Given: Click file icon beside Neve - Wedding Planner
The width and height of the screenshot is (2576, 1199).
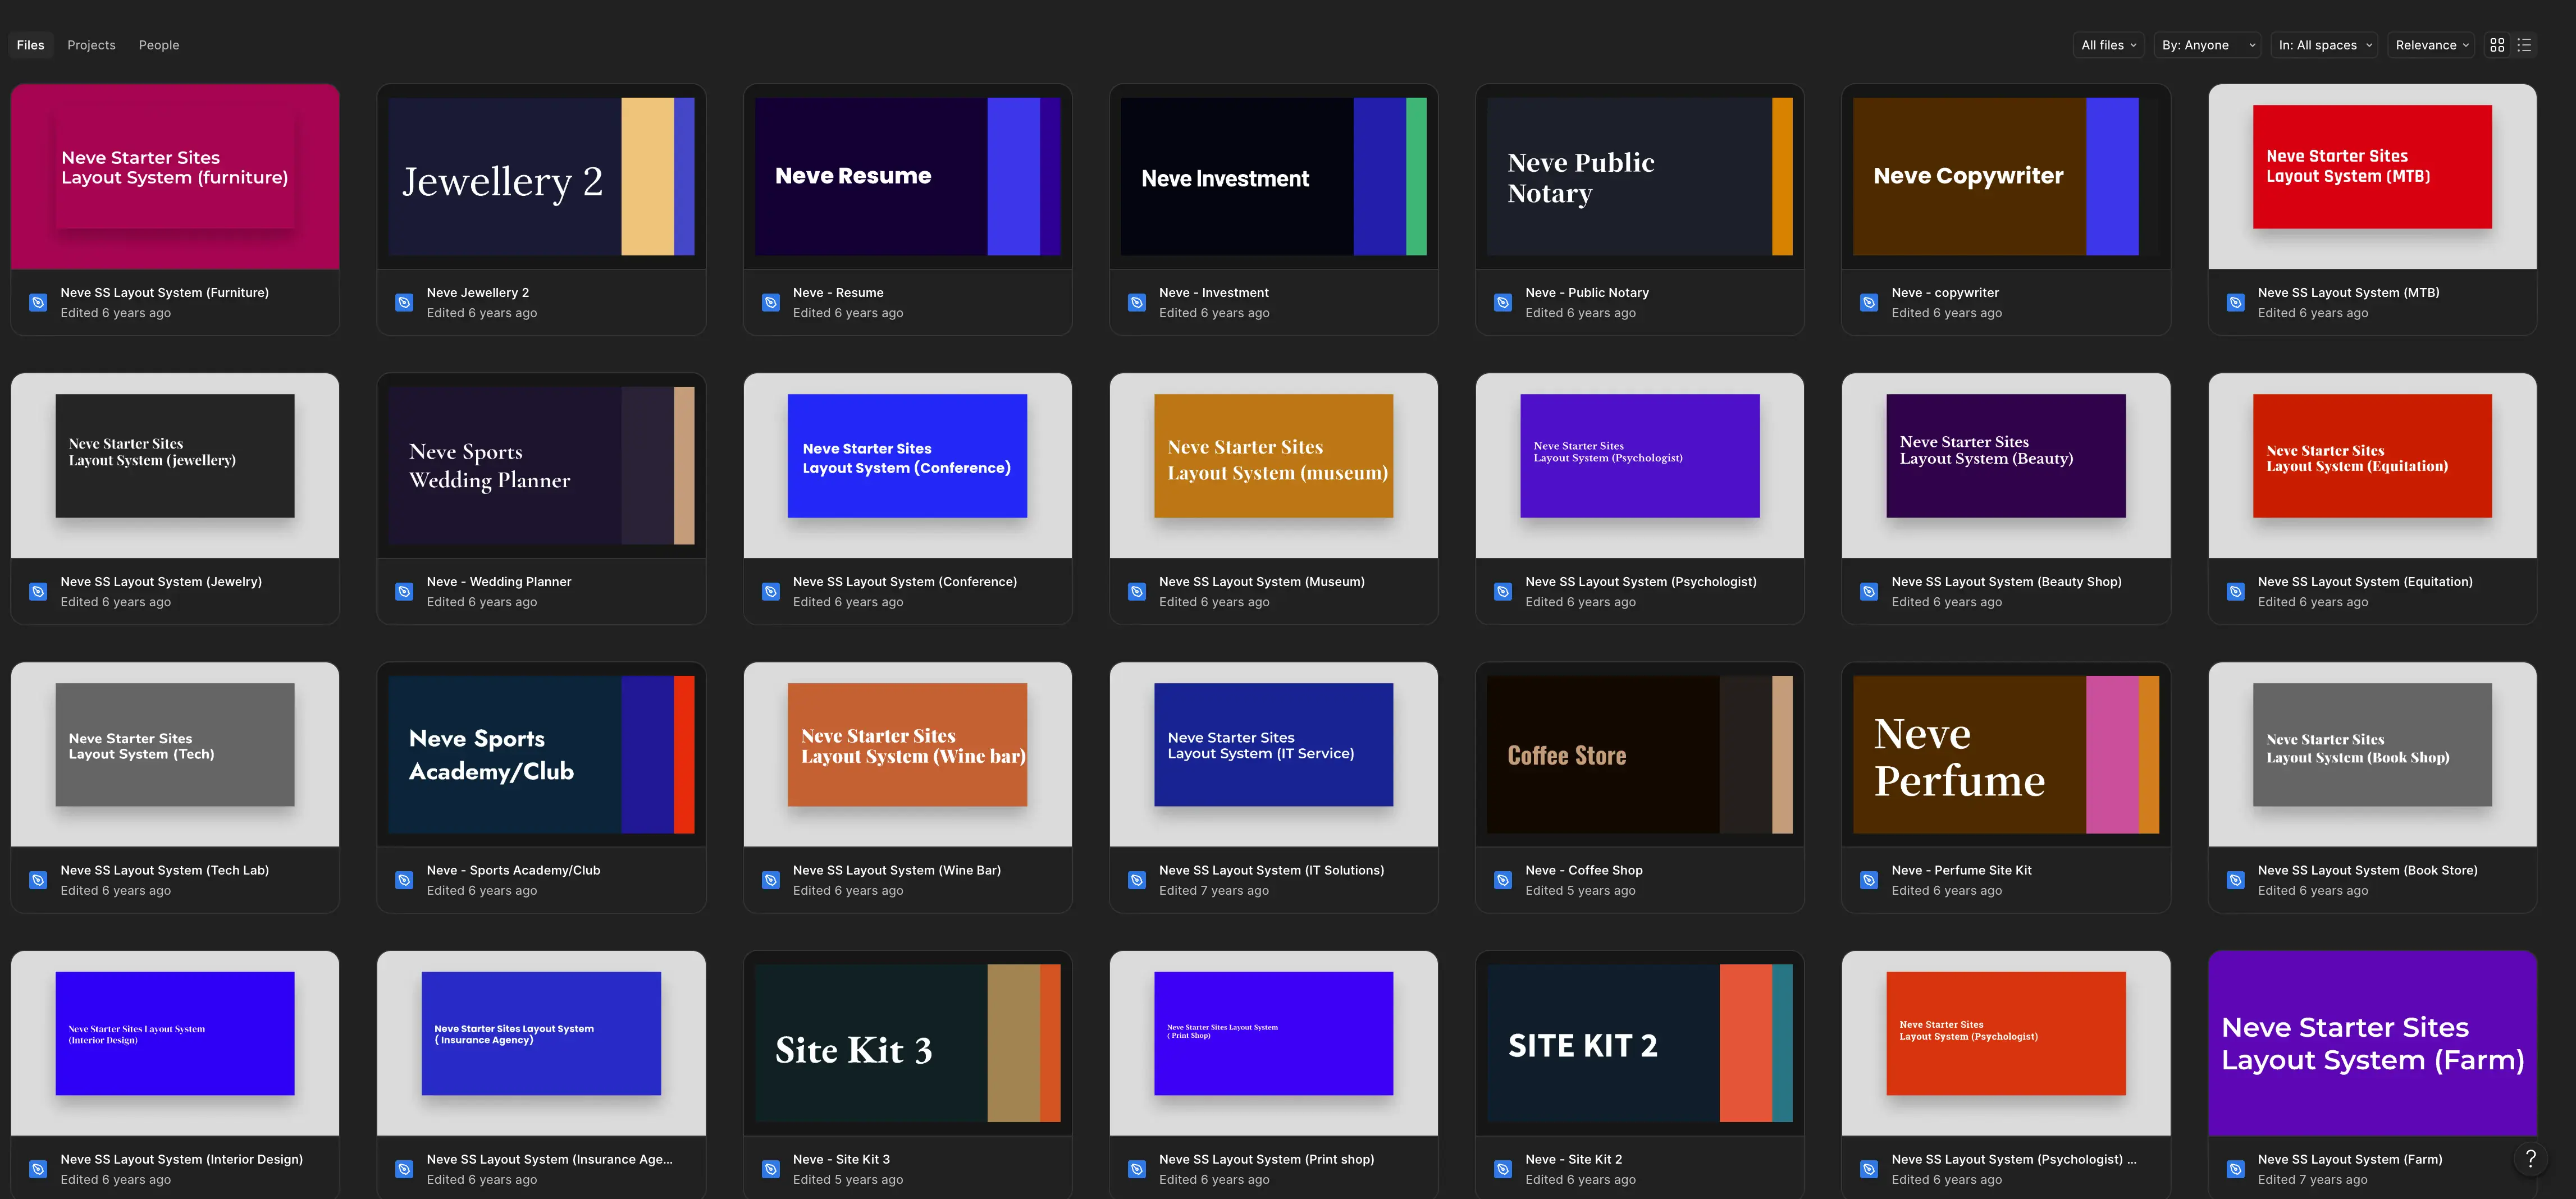Looking at the screenshot, I should [x=404, y=591].
